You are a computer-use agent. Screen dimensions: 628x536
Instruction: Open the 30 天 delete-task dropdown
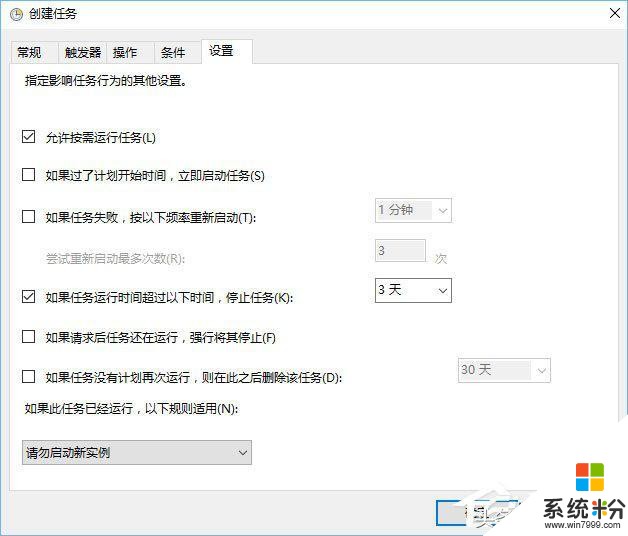pos(504,370)
